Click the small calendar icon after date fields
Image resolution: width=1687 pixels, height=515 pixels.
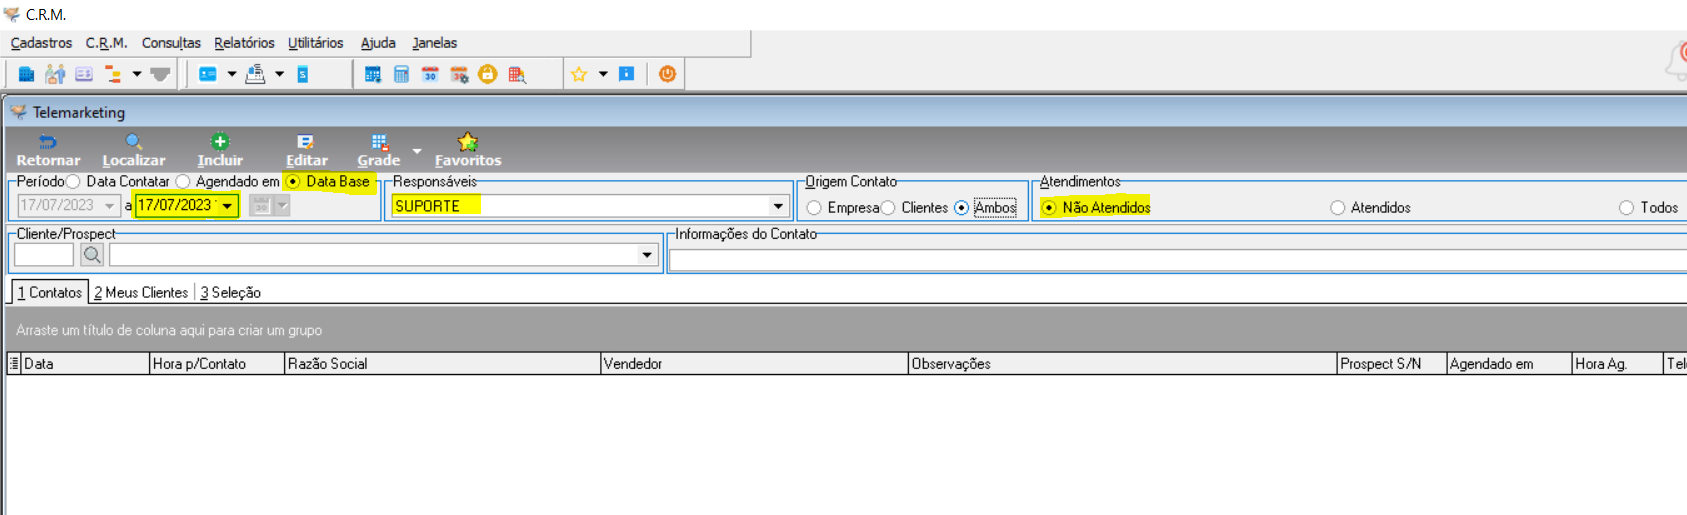pyautogui.click(x=261, y=206)
